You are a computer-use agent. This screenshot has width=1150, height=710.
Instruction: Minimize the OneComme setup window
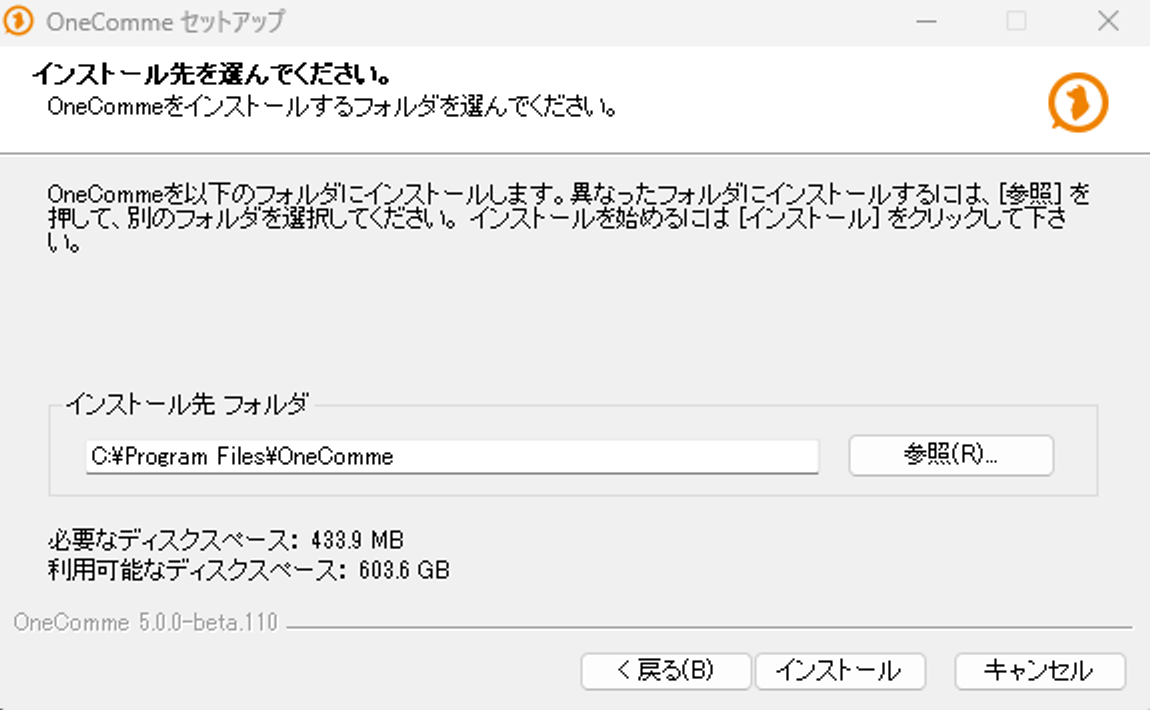point(925,21)
